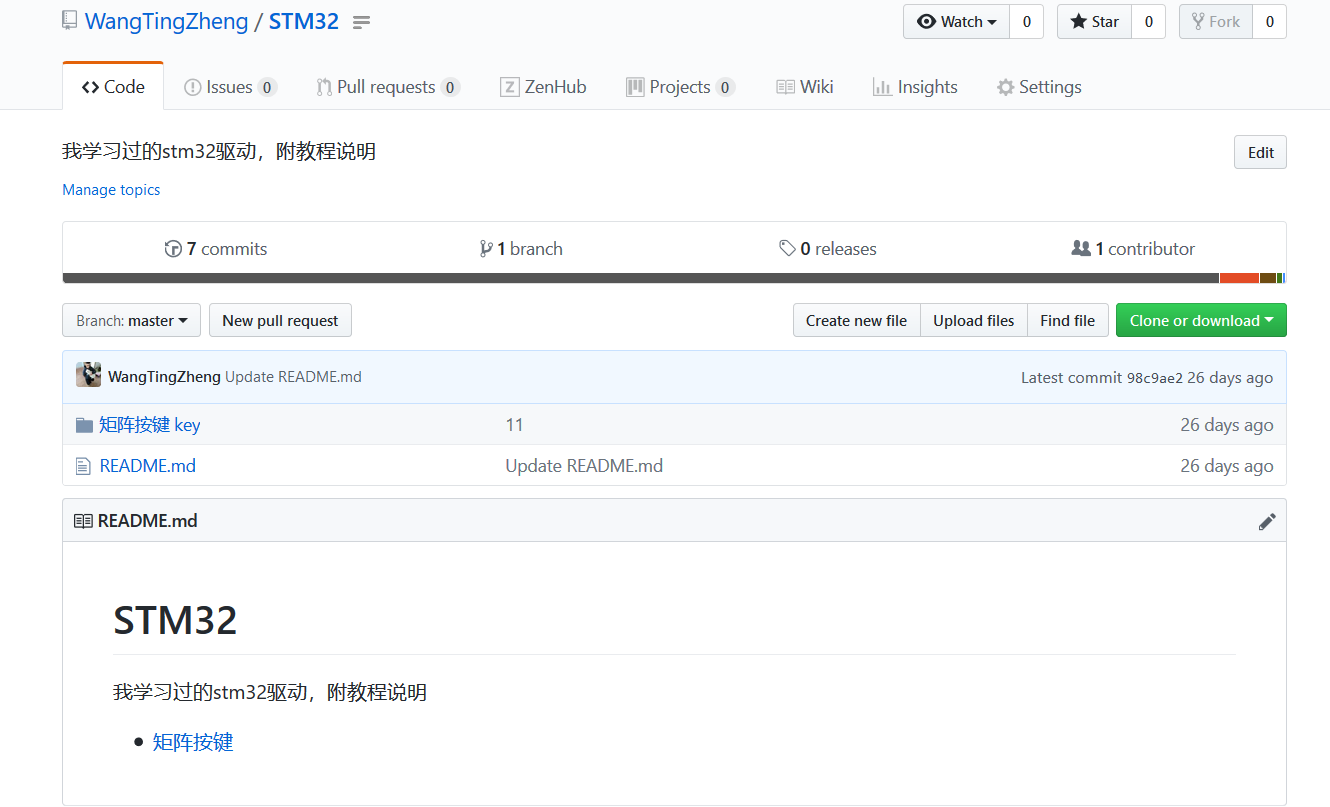The image size is (1330, 807).
Task: Click the Fork button
Action: 1215,22
